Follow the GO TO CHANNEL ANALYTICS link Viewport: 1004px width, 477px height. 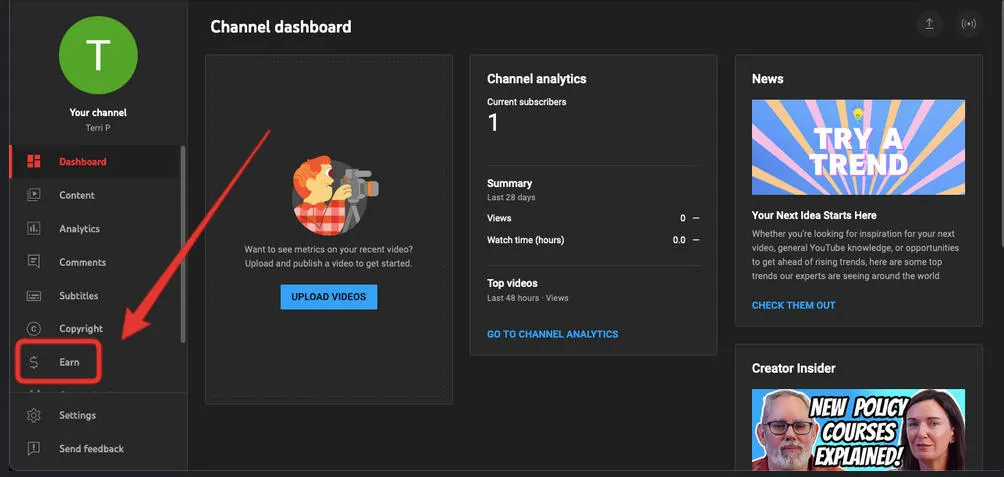553,334
